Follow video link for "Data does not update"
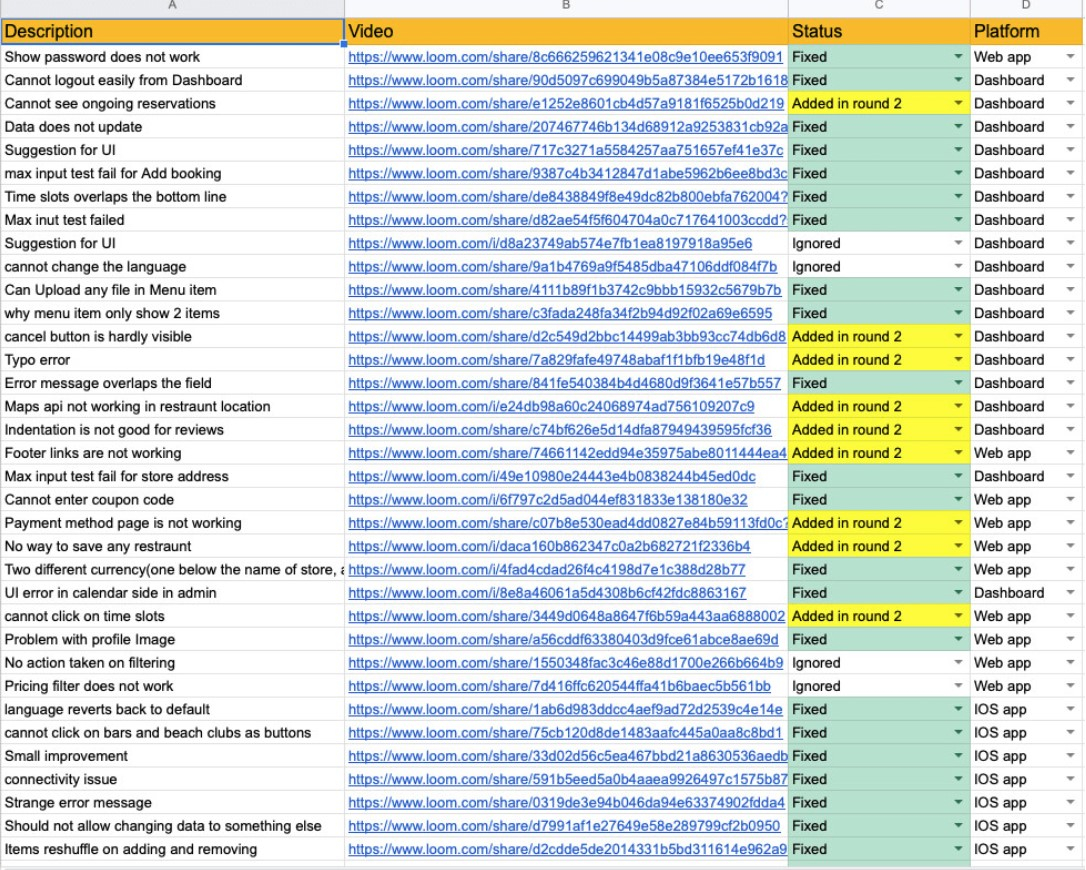This screenshot has height=870, width=1086. tap(567, 127)
